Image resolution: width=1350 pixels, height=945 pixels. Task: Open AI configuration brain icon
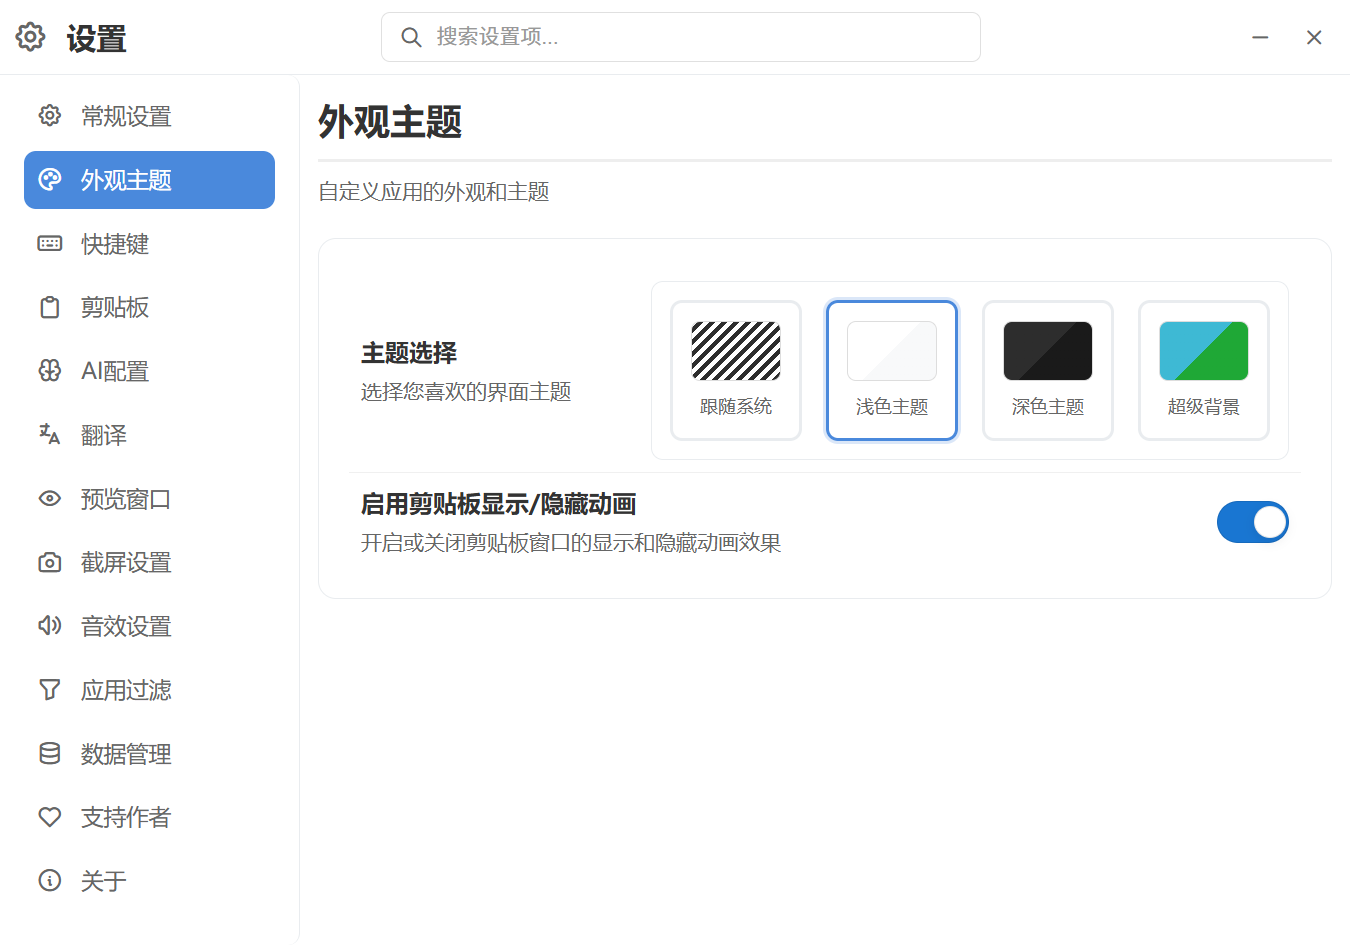[x=49, y=371]
